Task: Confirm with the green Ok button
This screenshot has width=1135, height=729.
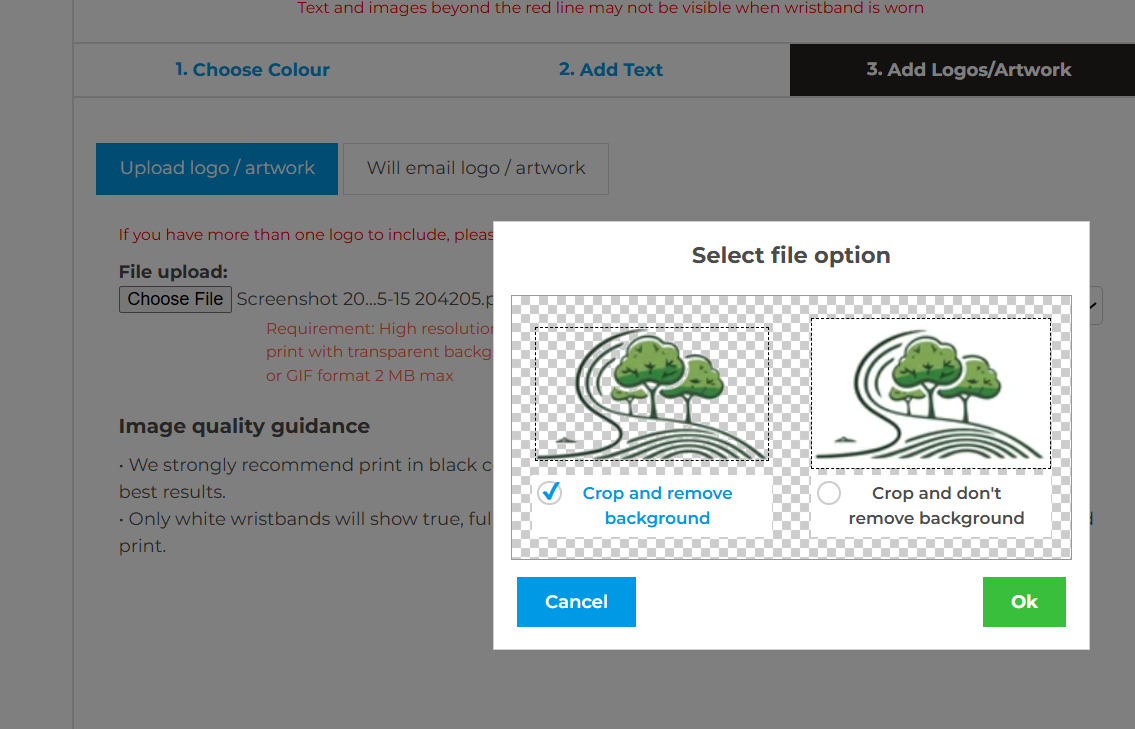Action: [x=1024, y=602]
